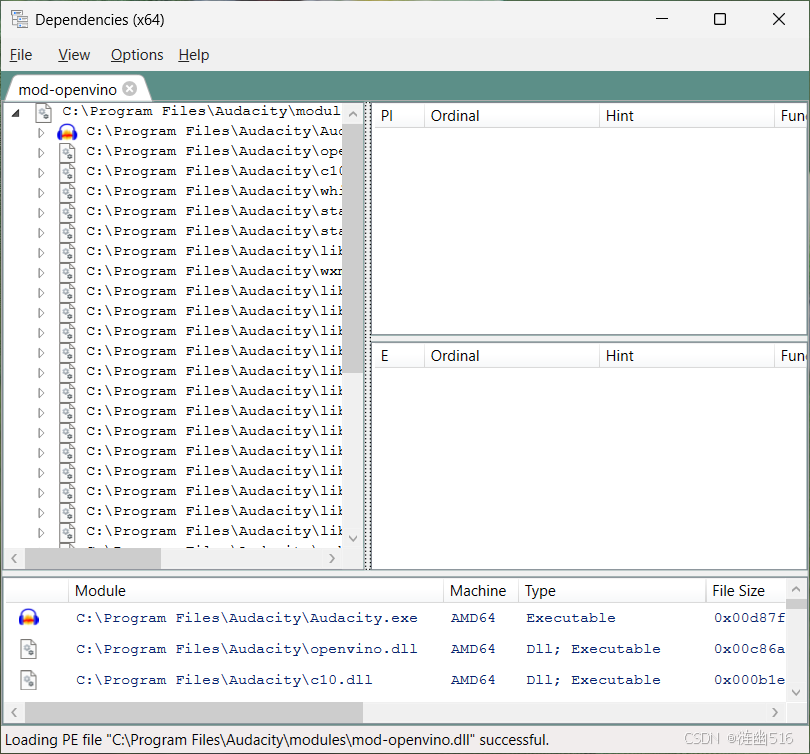Screen dimensions: 810x754
Task: Open the Help menu
Action: point(194,55)
